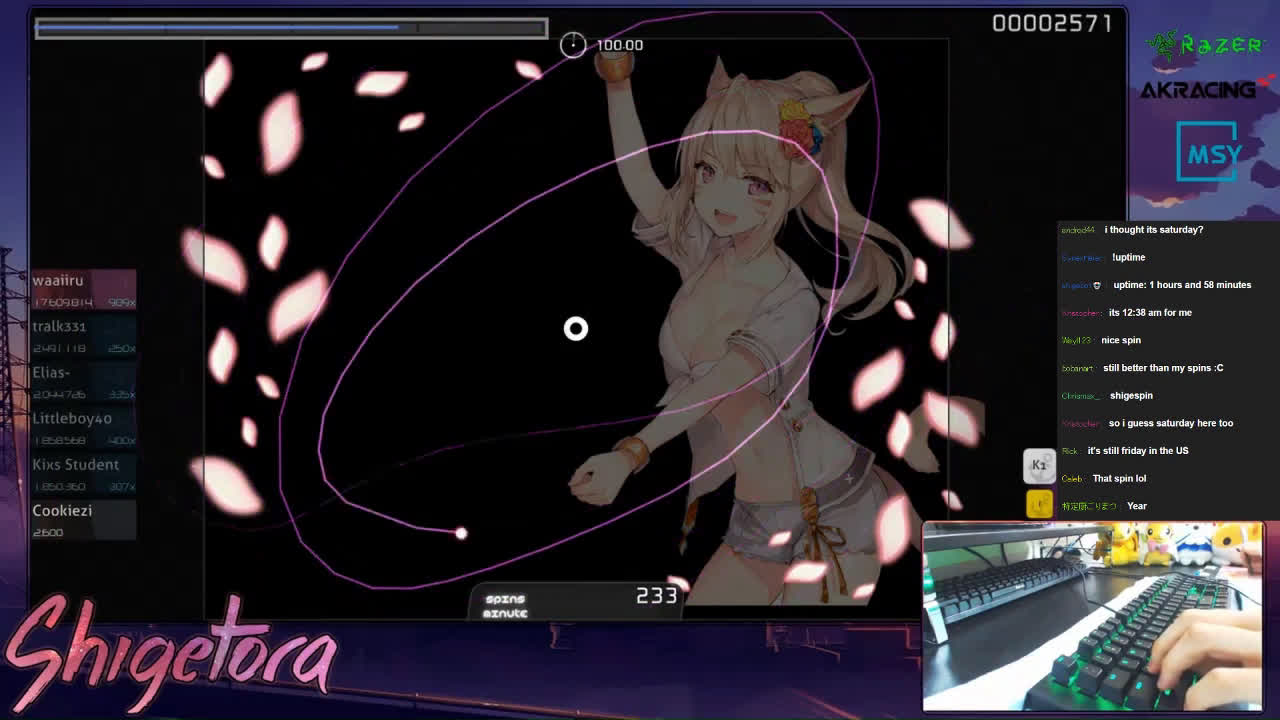
Task: Click the 'Year' chat message
Action: click(x=1137, y=506)
